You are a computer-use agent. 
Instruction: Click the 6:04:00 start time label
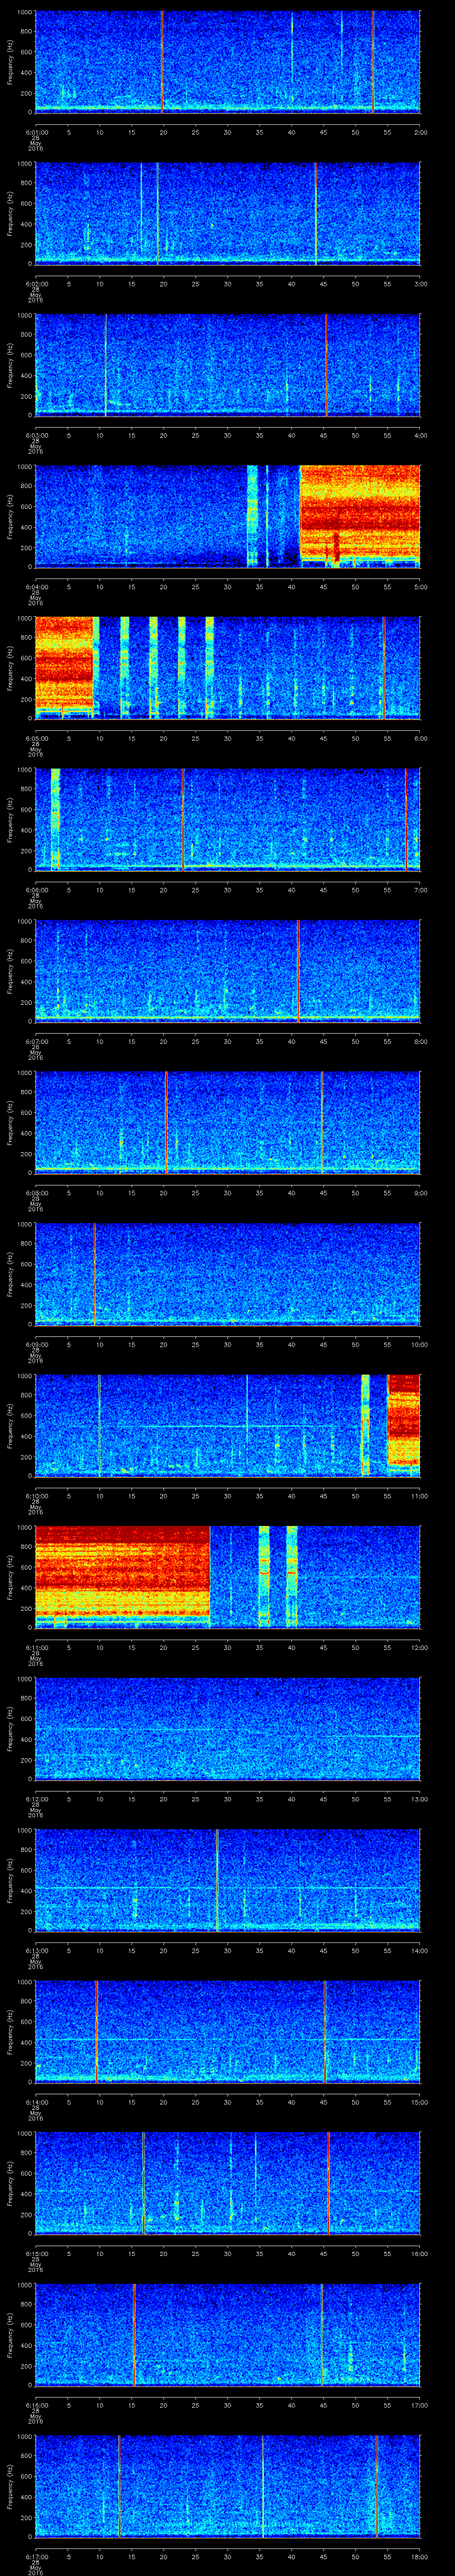pyautogui.click(x=36, y=586)
